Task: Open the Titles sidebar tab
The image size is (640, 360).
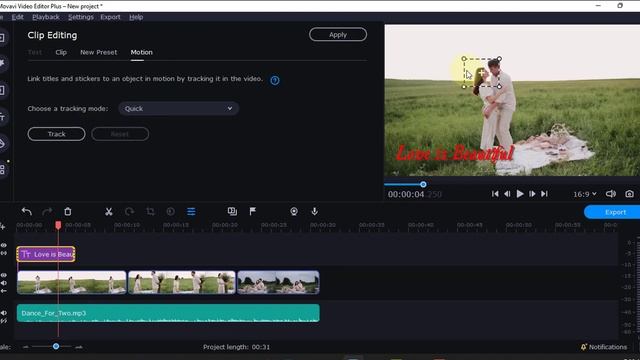Action: pos(2,118)
